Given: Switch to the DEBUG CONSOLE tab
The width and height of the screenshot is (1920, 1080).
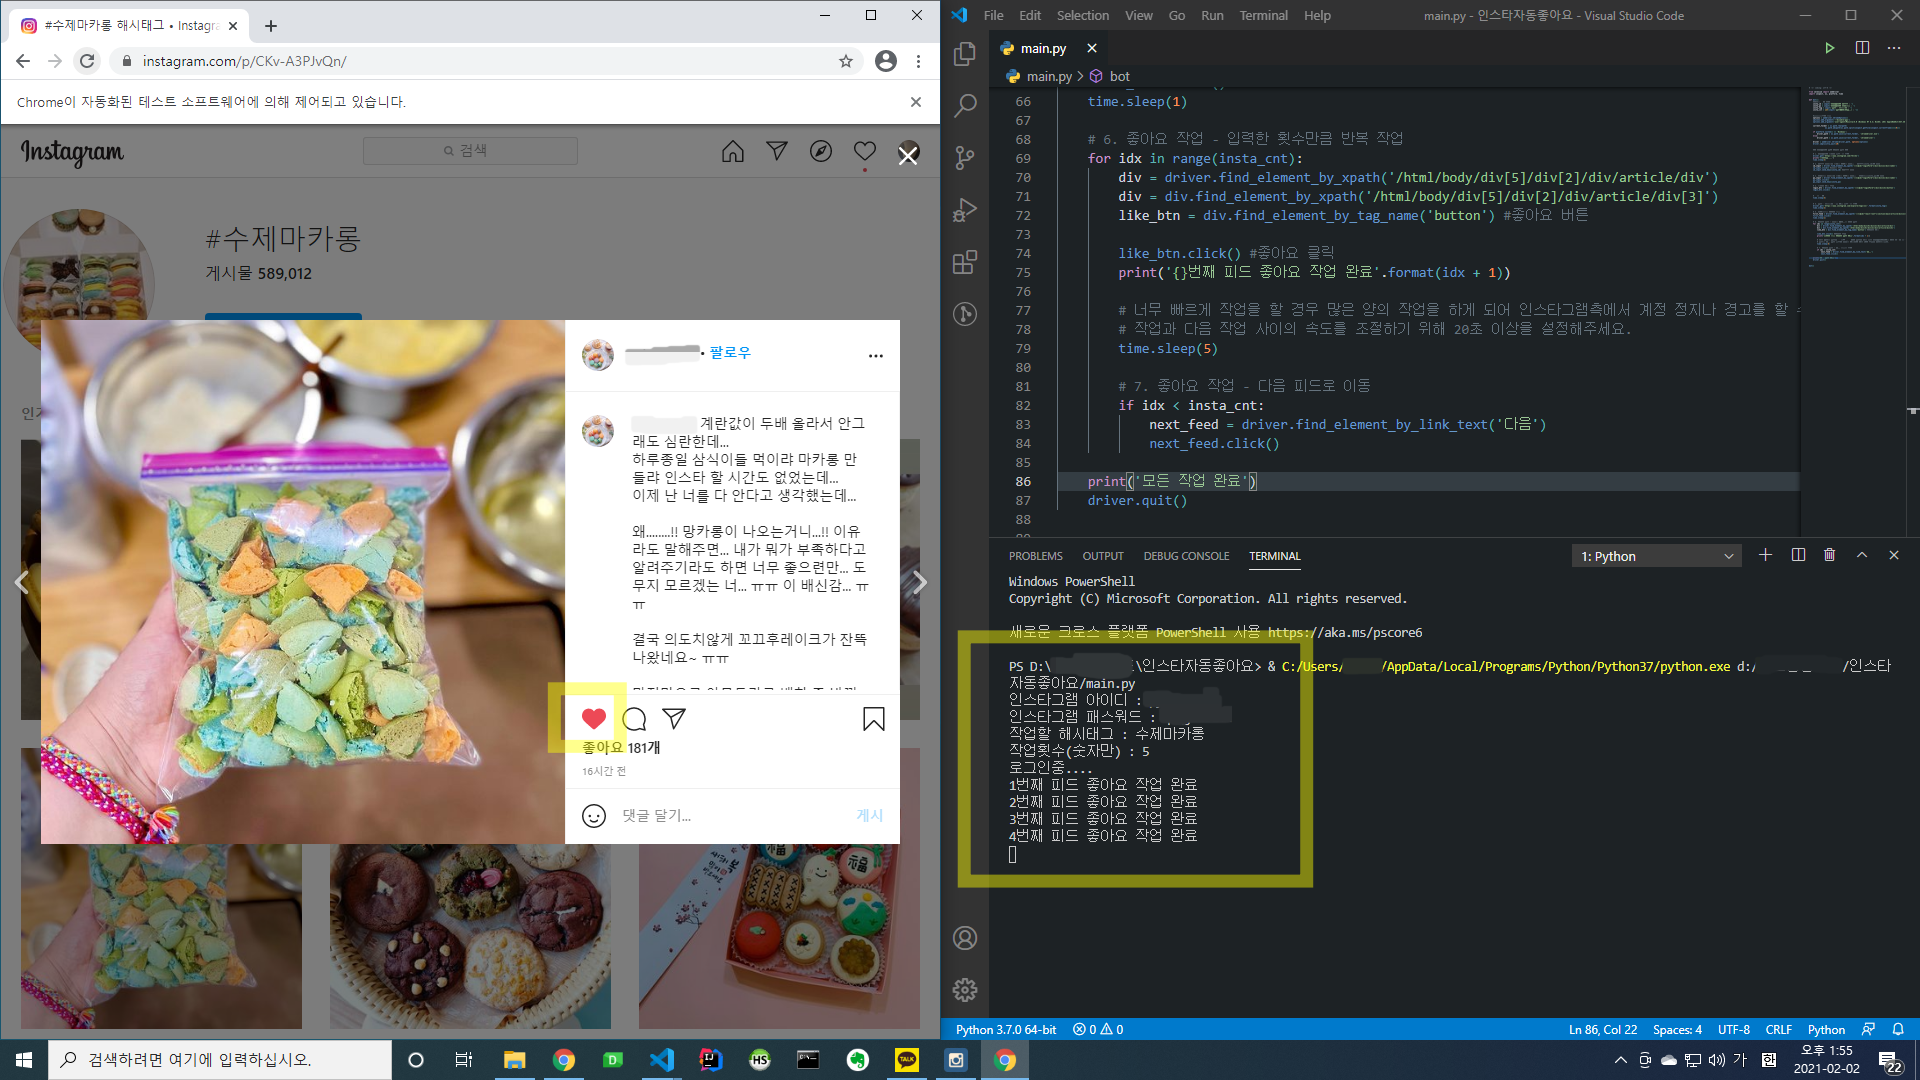Looking at the screenshot, I should 1186,556.
